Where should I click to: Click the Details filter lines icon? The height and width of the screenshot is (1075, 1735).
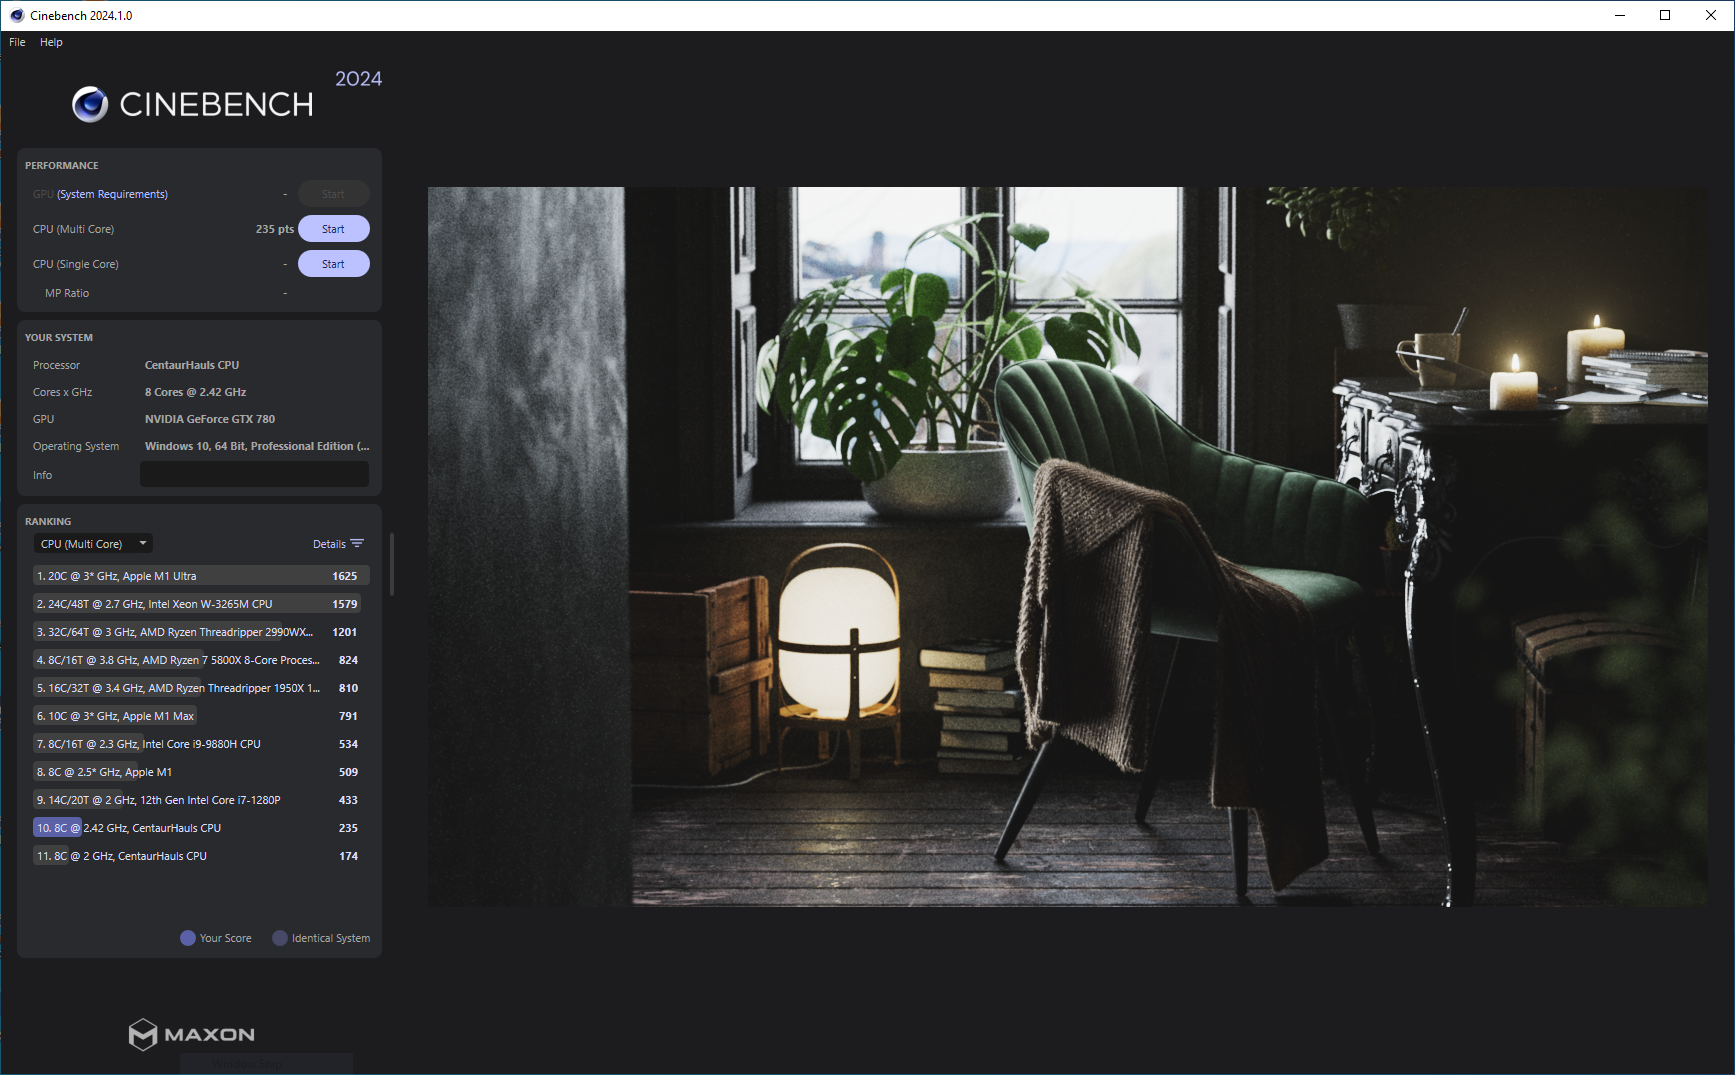[x=357, y=544]
